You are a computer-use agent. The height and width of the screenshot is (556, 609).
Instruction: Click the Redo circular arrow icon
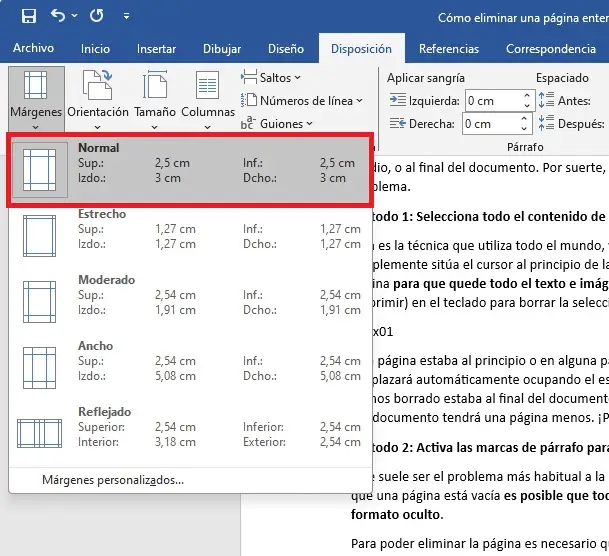click(x=97, y=16)
